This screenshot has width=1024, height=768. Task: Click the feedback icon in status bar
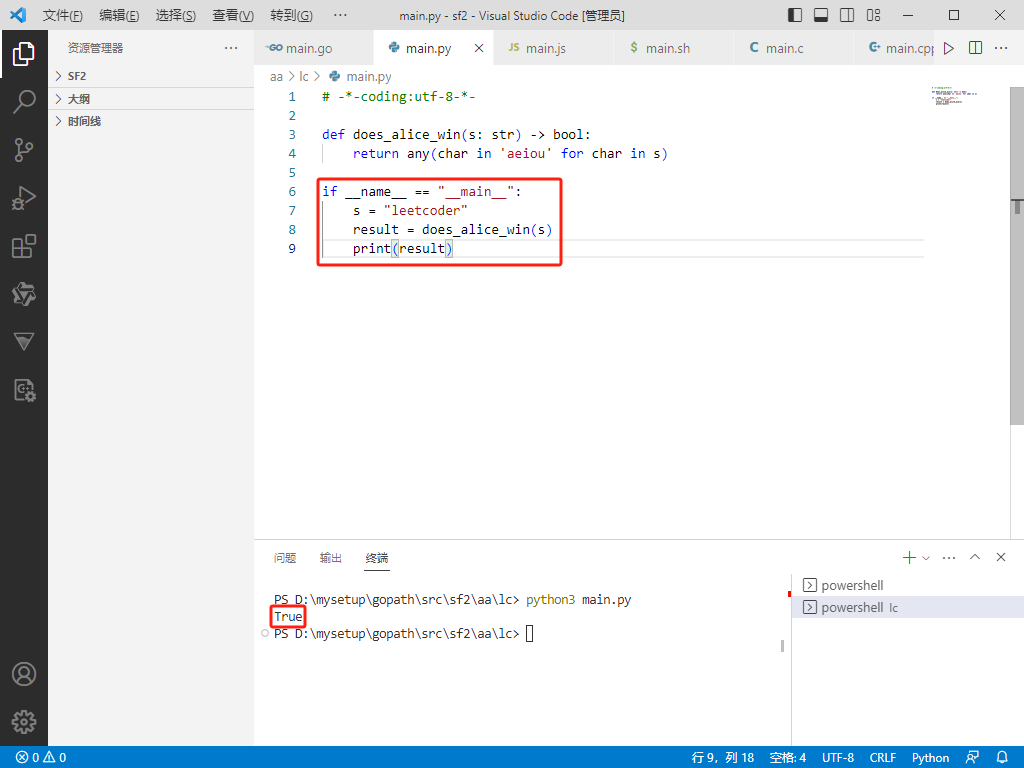pyautogui.click(x=972, y=758)
